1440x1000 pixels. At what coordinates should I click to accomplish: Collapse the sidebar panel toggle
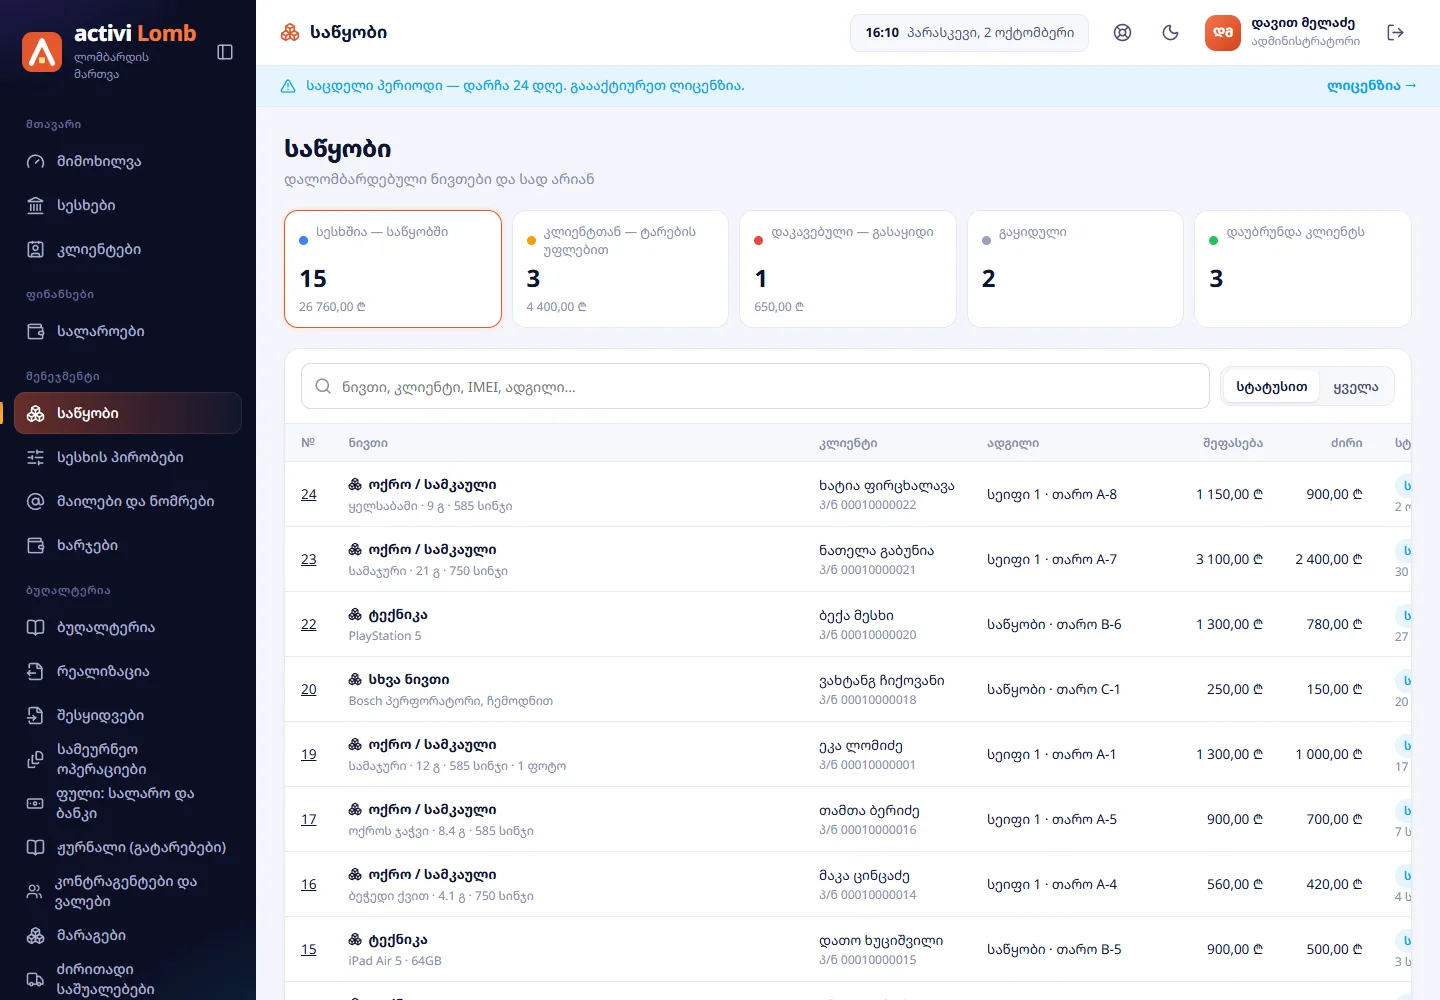(x=225, y=52)
